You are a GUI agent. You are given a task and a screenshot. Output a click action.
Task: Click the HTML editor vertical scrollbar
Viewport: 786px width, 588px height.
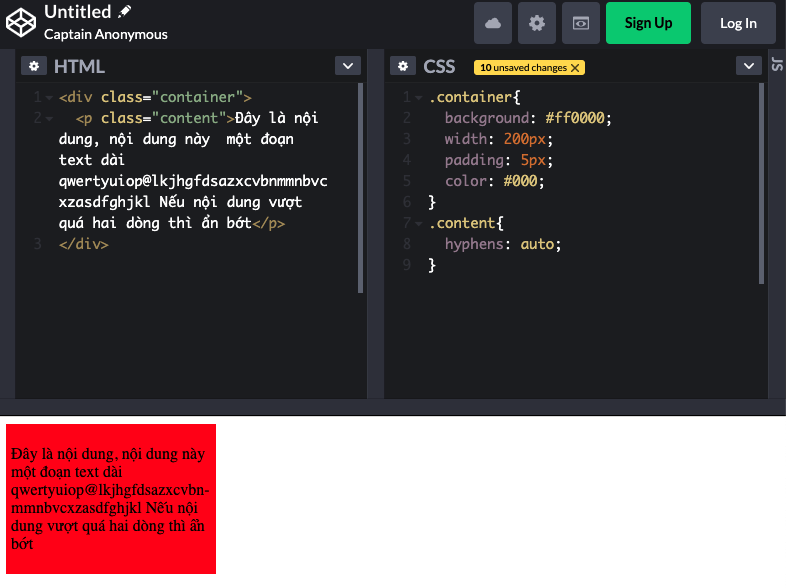tap(361, 188)
